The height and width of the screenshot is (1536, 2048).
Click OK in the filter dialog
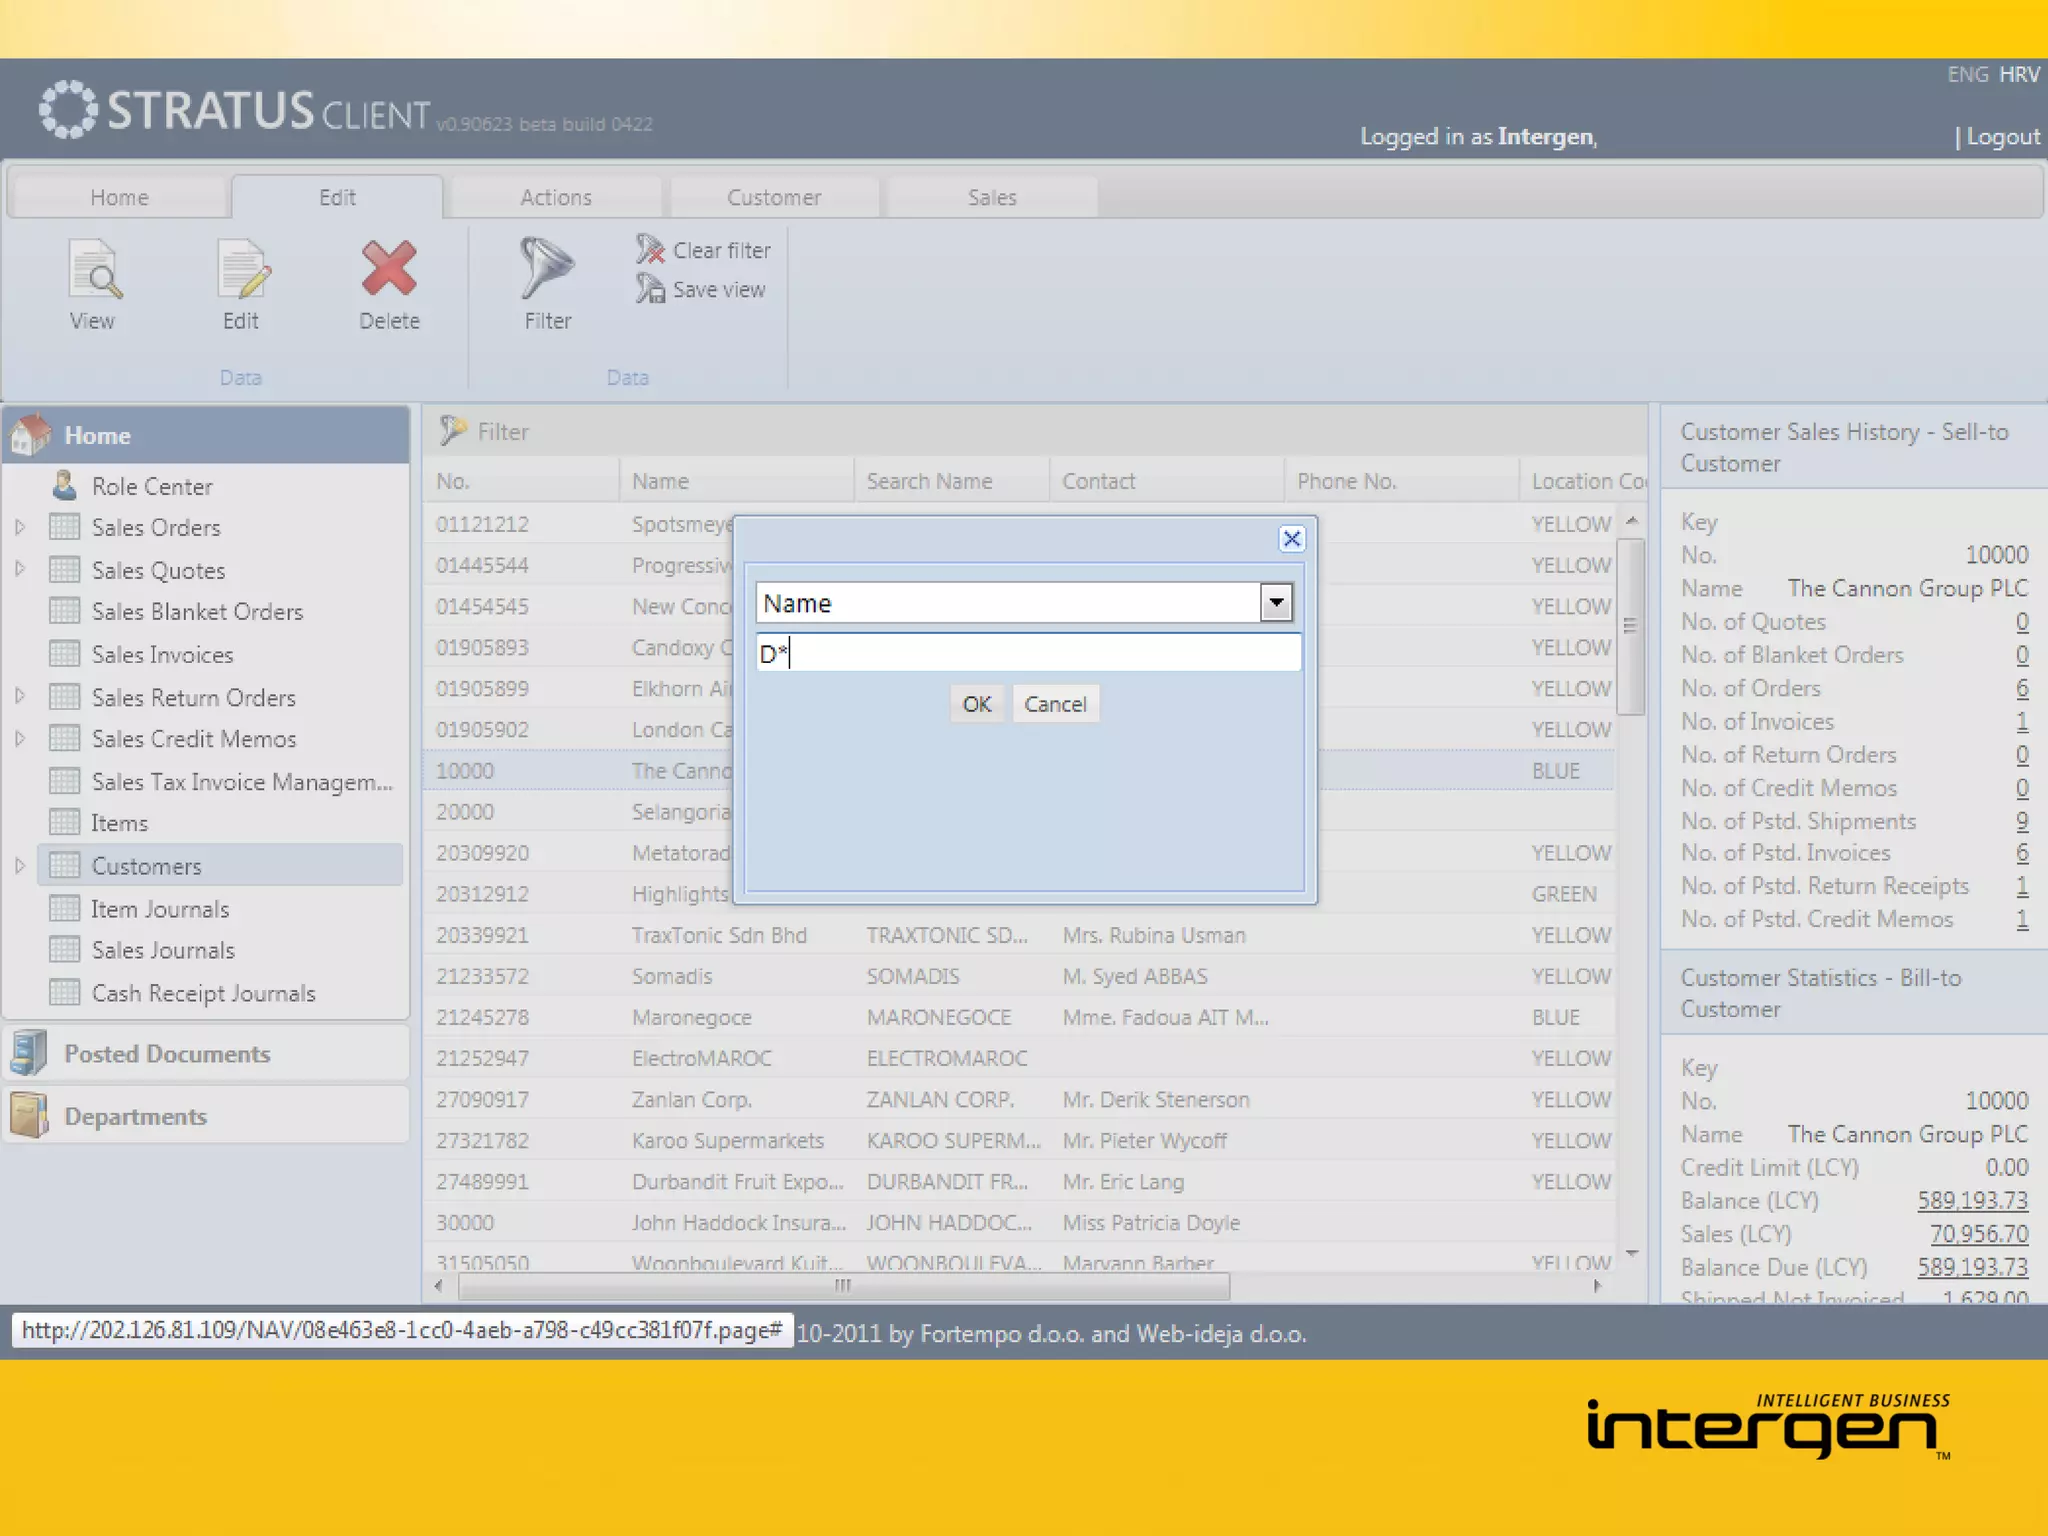coord(976,704)
